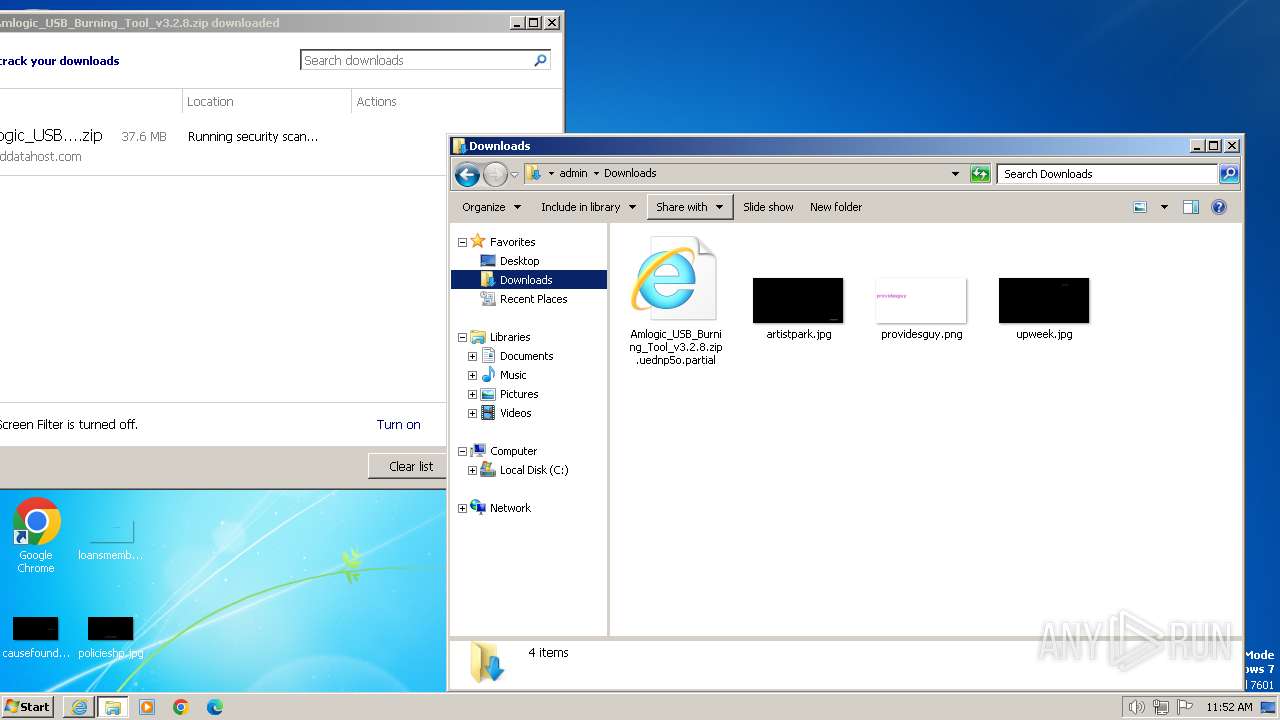Click the File Explorer taskbar icon
1280x720 pixels.
(113, 707)
